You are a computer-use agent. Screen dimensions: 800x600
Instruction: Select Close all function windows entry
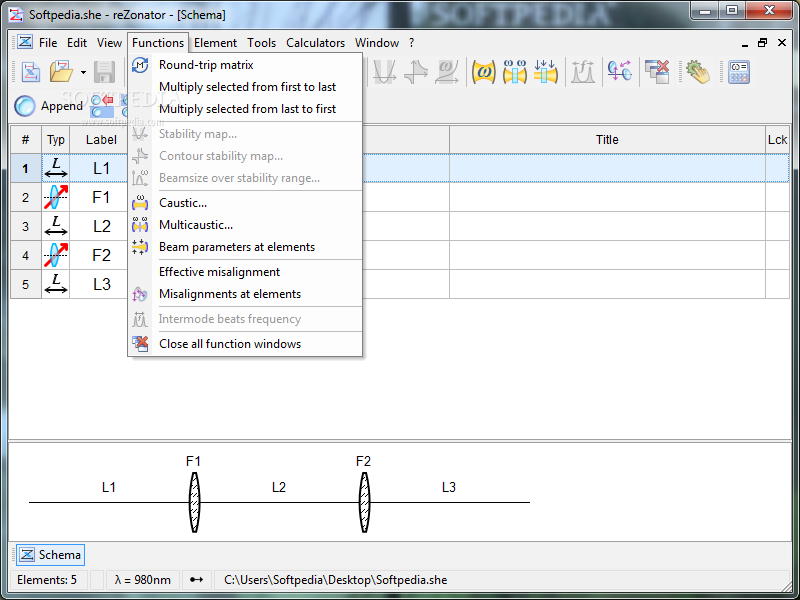coord(245,344)
